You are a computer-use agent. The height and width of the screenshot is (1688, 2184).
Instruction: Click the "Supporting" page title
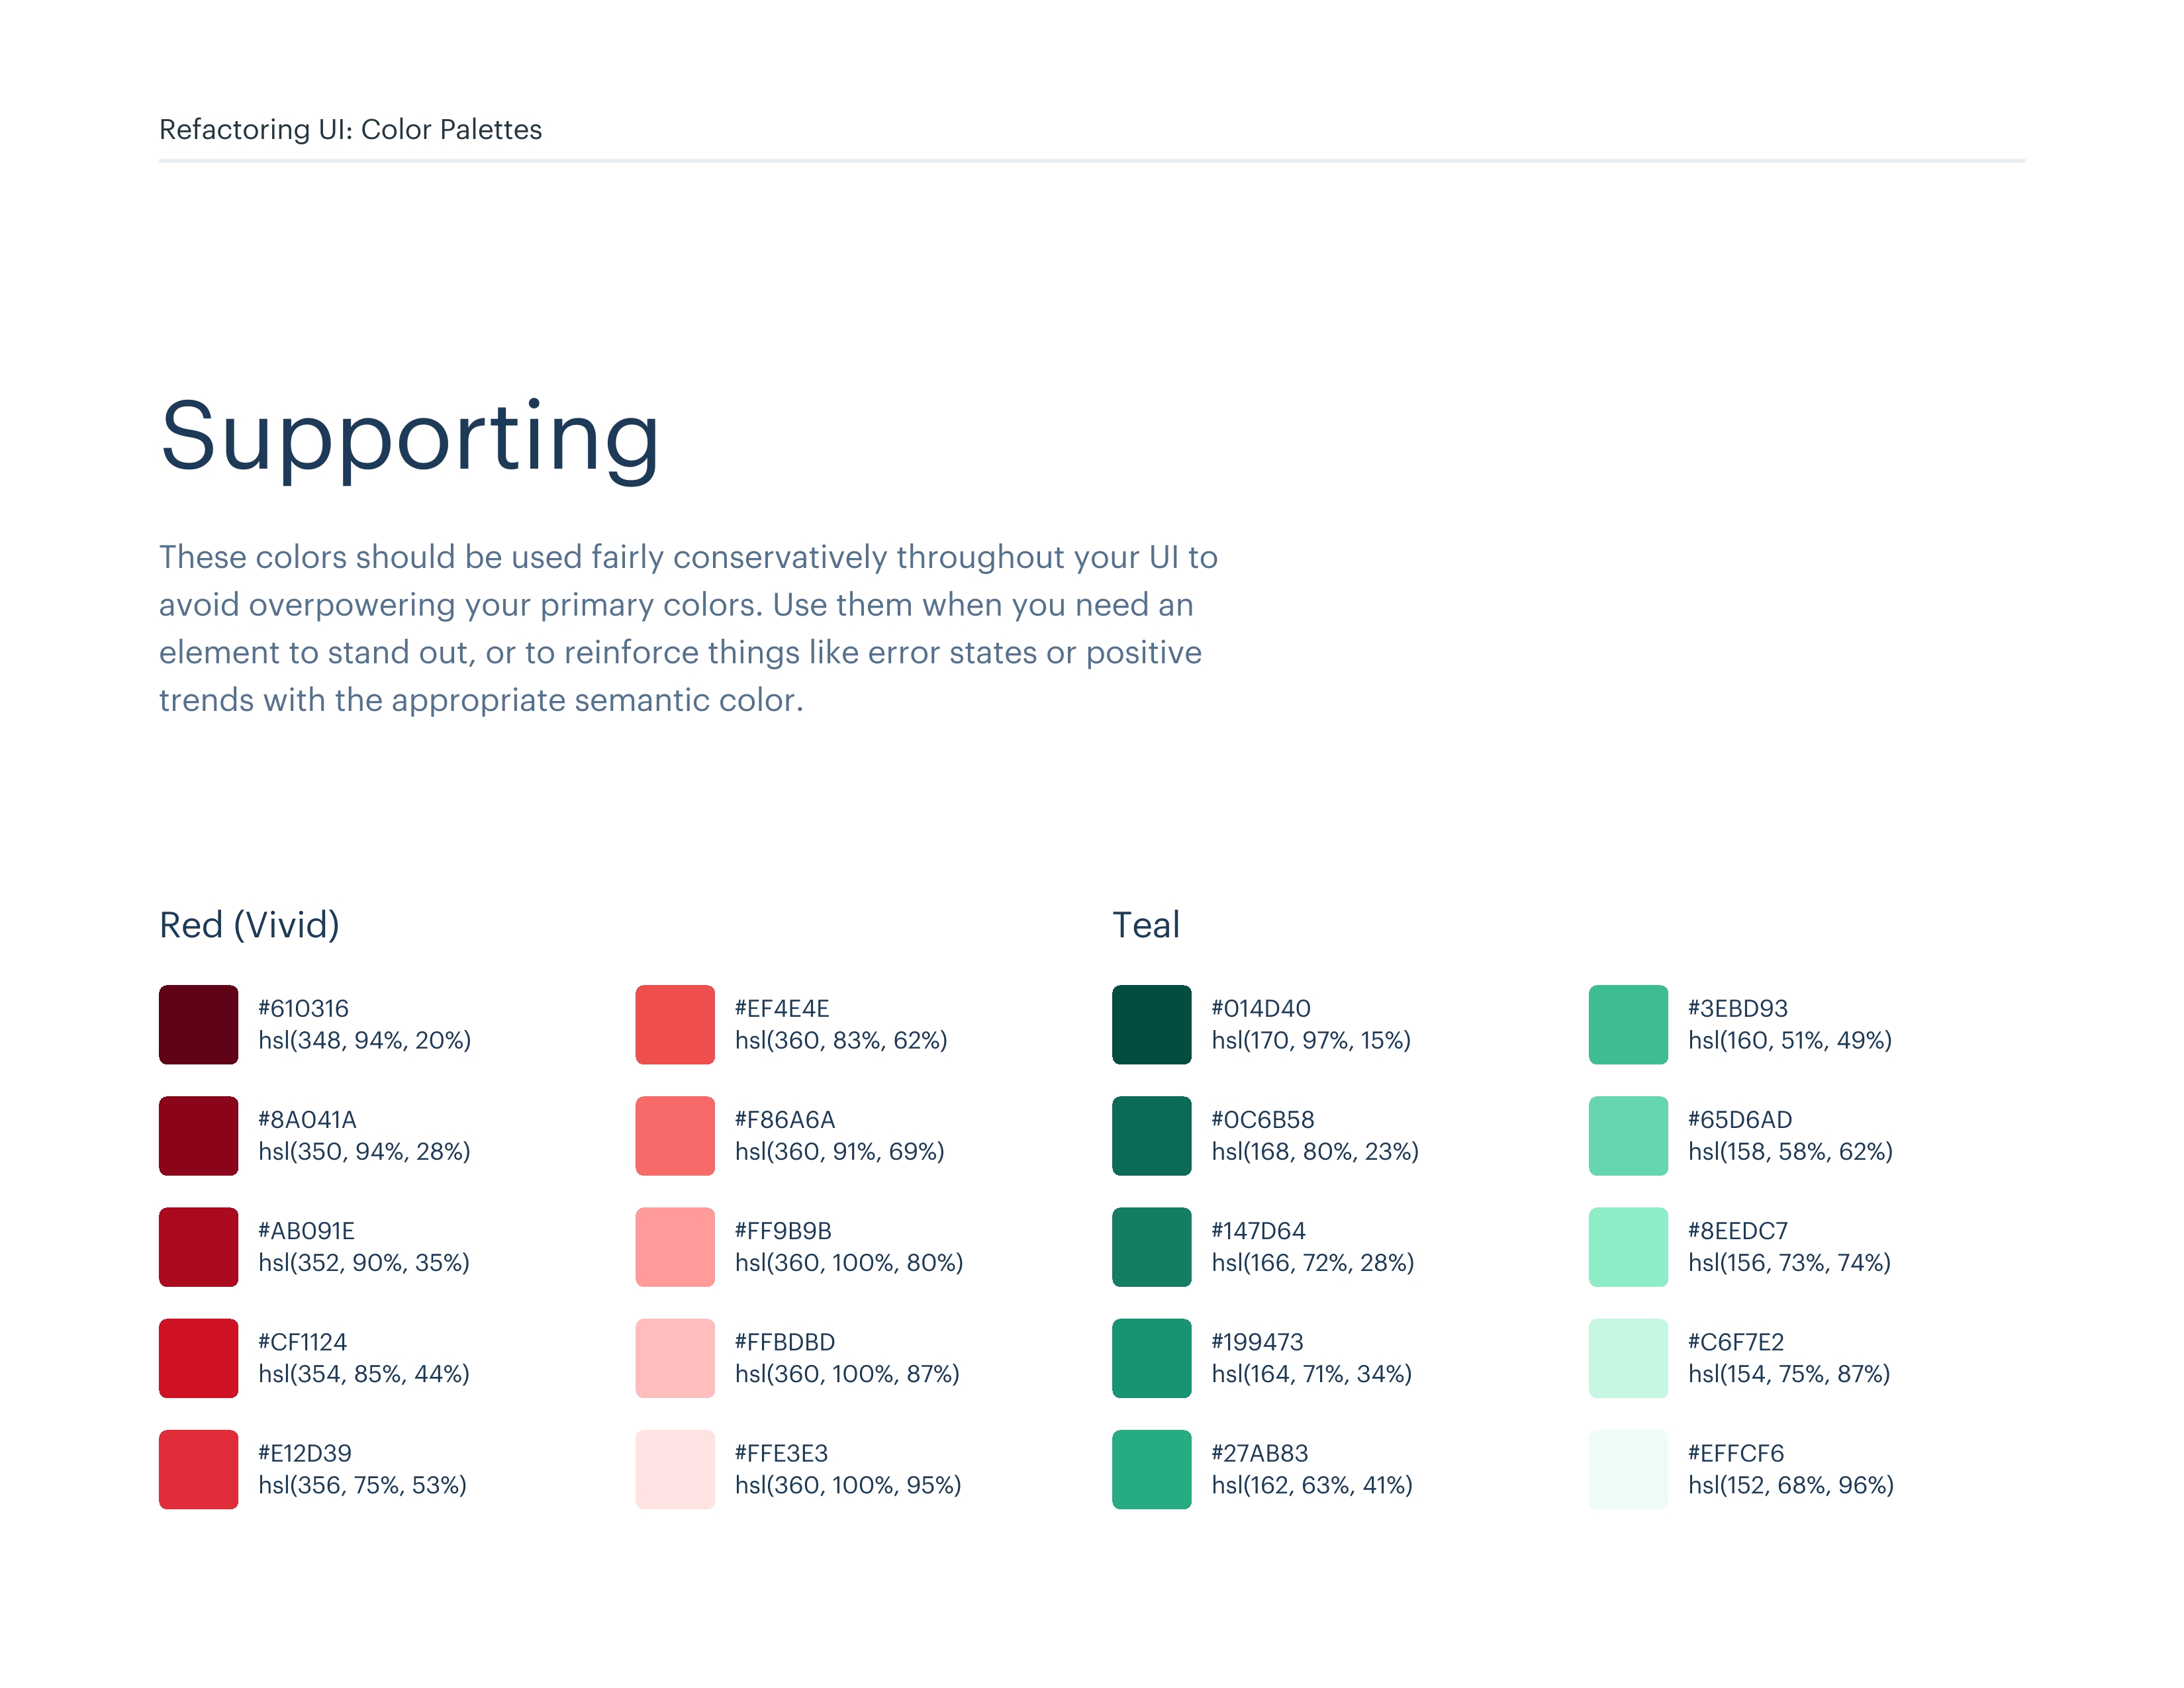pos(409,436)
